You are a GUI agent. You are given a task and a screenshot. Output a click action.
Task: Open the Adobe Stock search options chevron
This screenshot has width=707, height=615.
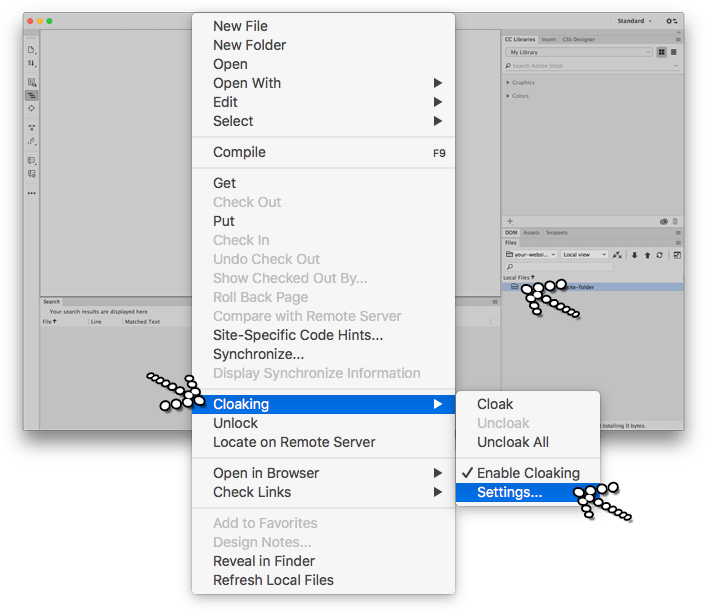pos(675,66)
